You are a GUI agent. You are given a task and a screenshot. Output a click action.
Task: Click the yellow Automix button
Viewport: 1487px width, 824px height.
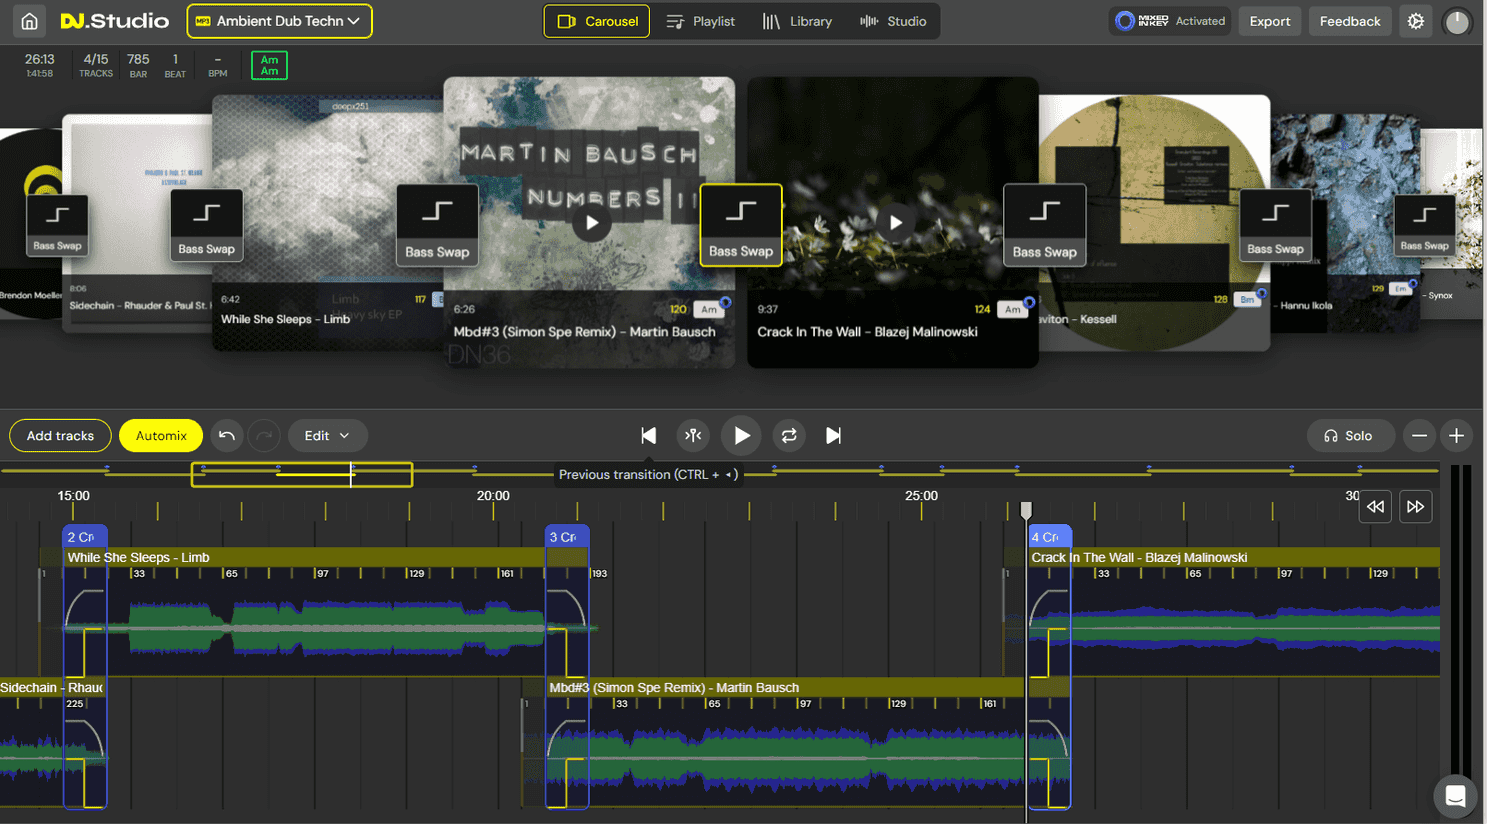(x=161, y=435)
